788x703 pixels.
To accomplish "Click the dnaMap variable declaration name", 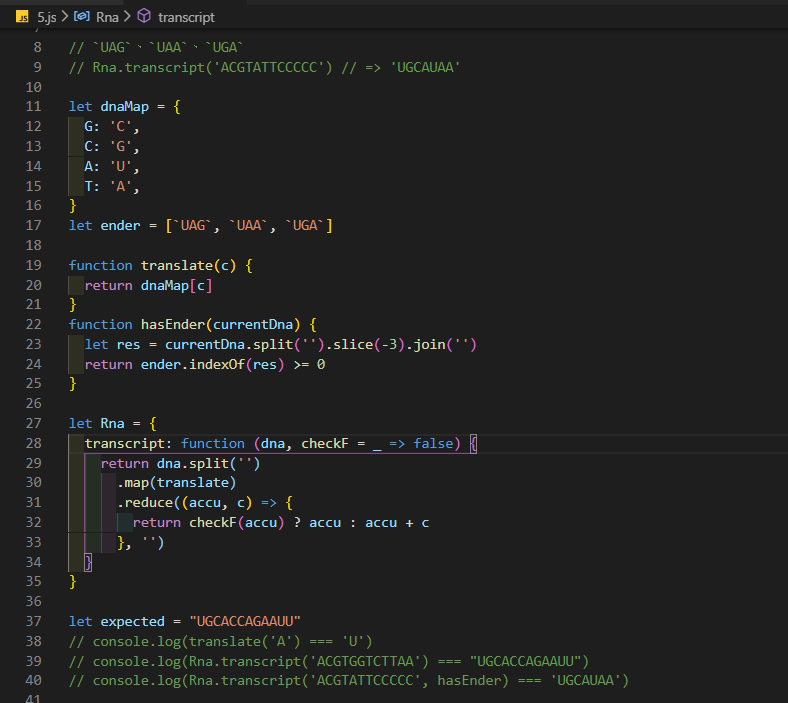I will [x=125, y=107].
